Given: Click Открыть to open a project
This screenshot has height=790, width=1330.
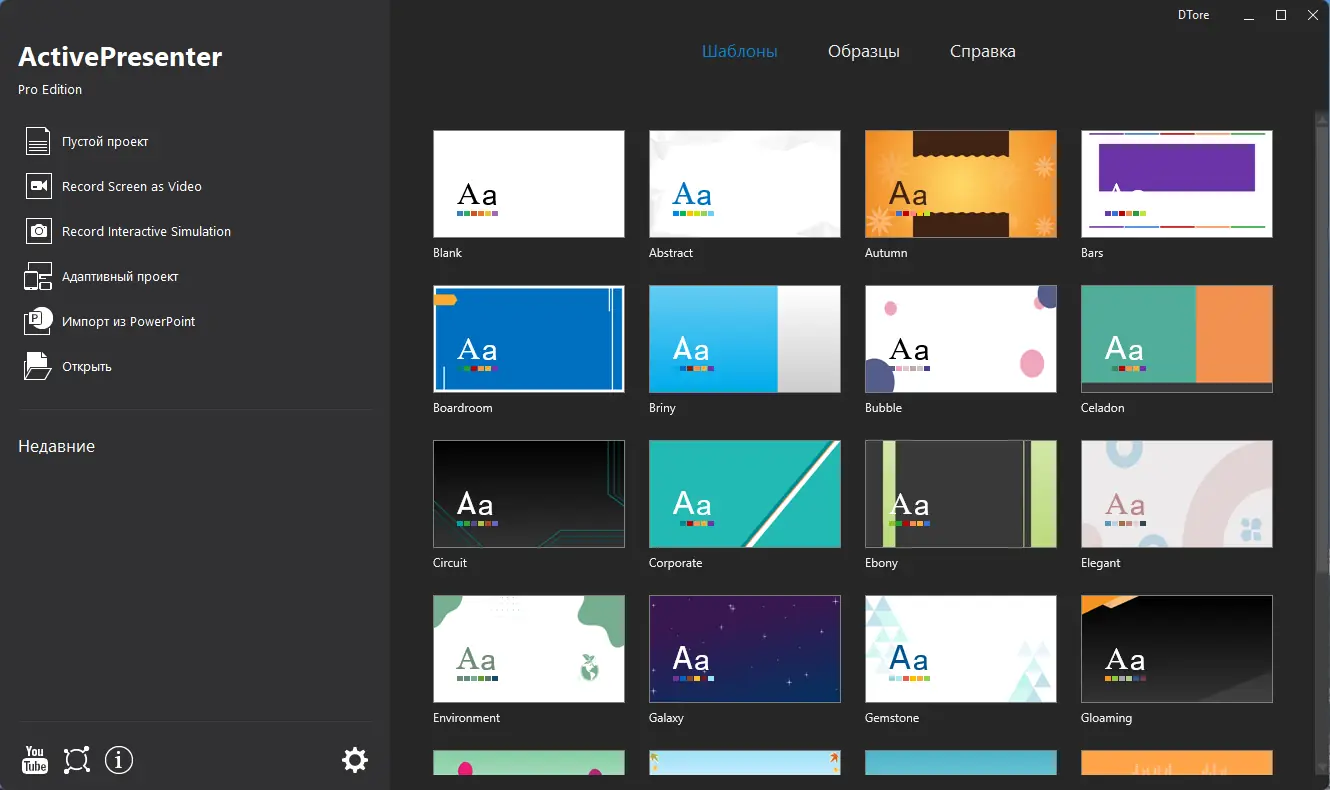Looking at the screenshot, I should click(87, 366).
